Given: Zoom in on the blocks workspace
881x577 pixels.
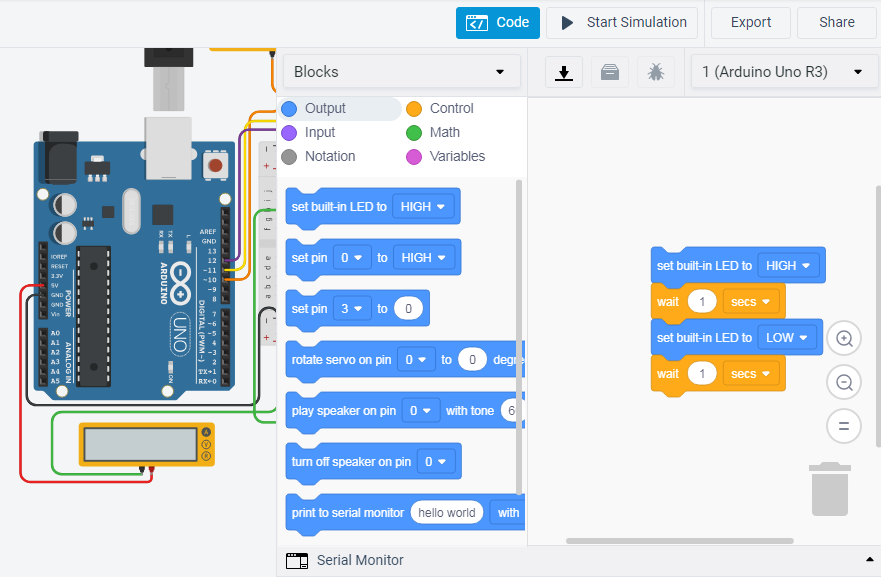Looking at the screenshot, I should point(844,338).
